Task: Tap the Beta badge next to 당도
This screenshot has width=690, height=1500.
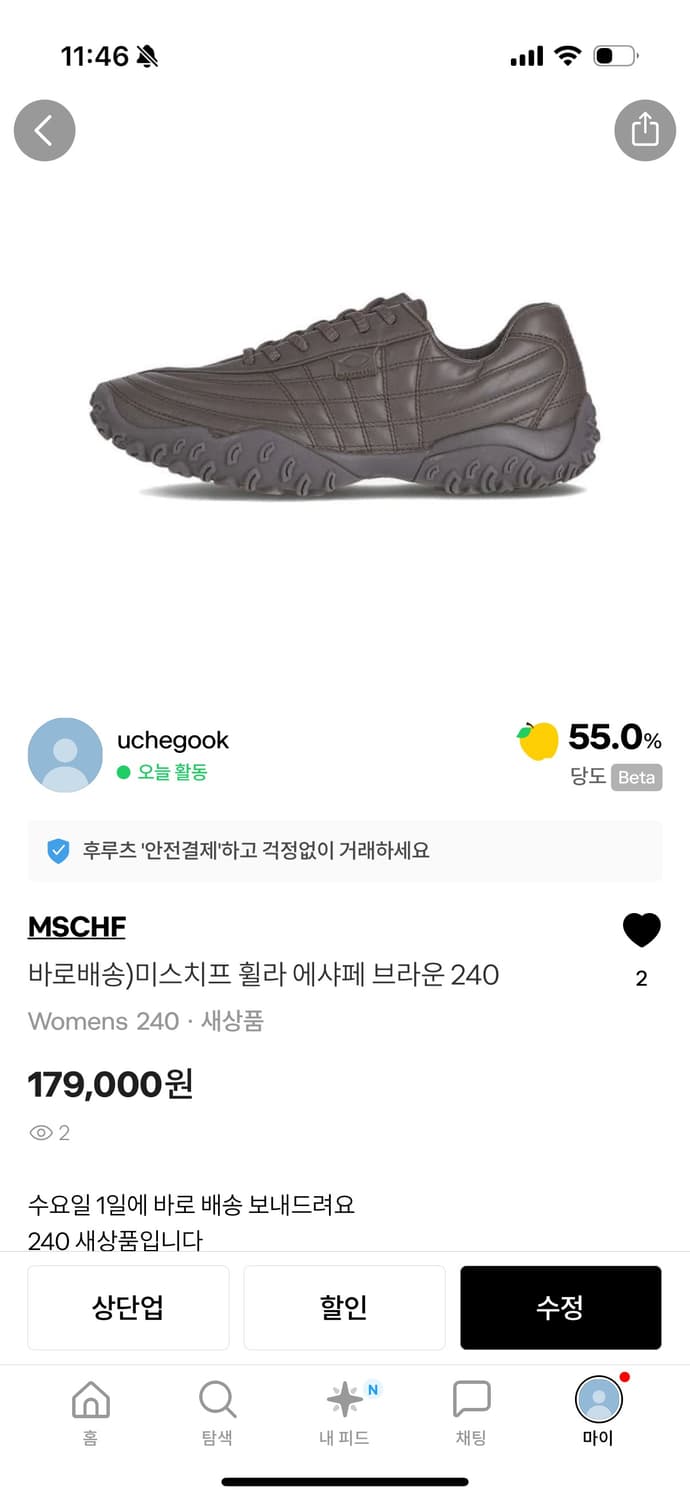Action: tap(638, 777)
